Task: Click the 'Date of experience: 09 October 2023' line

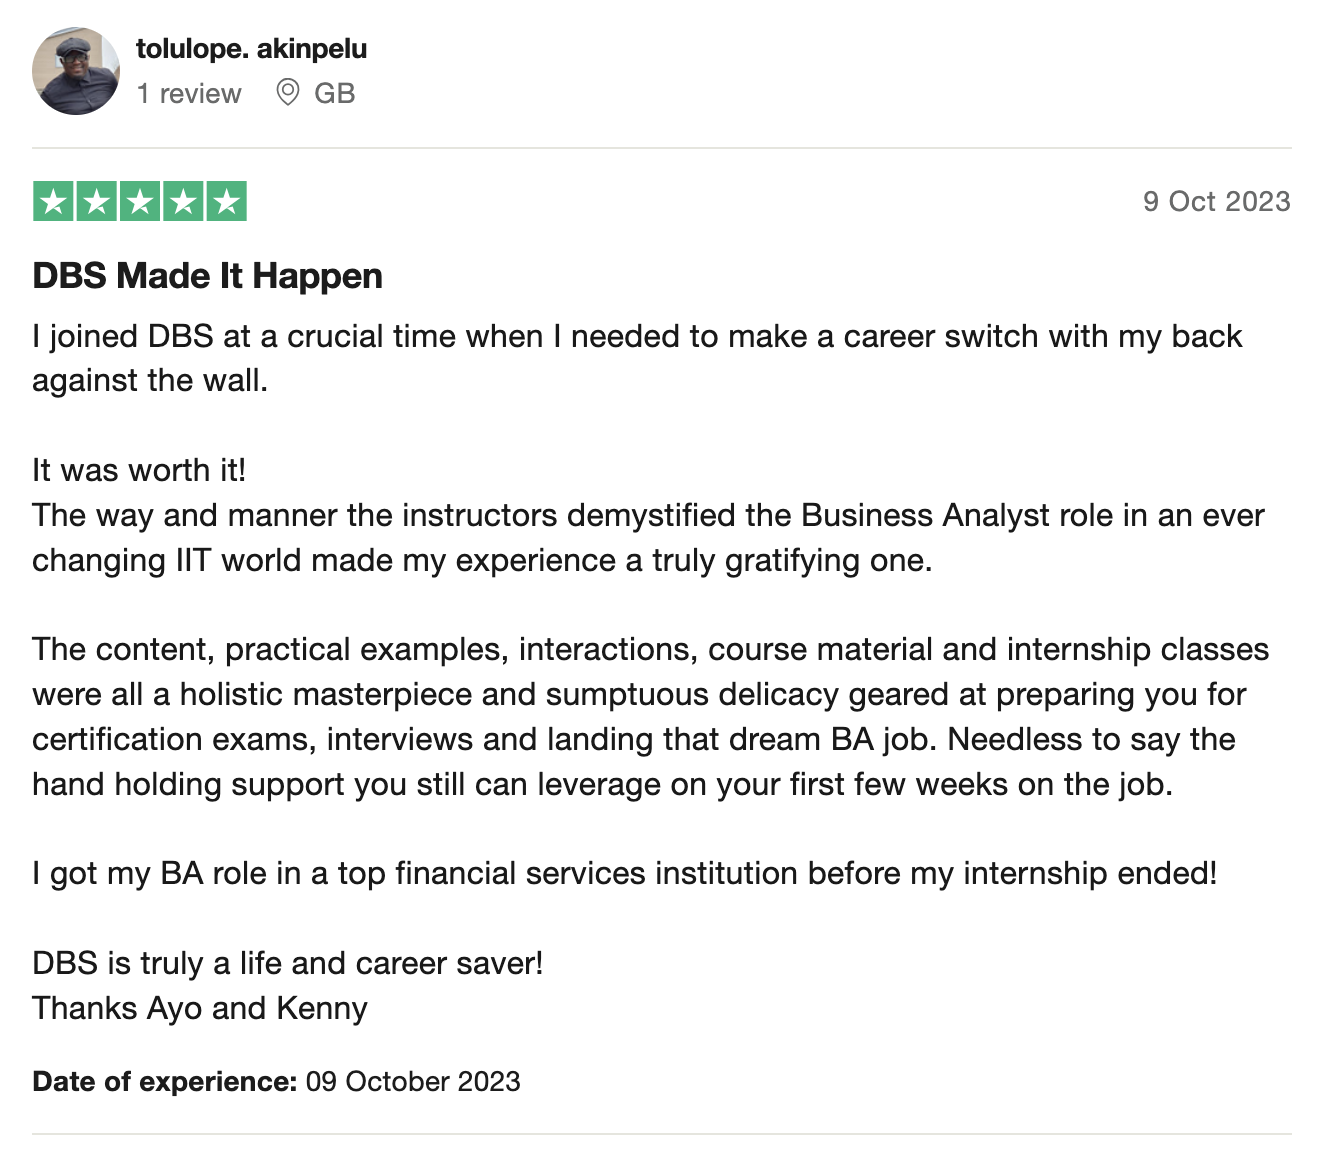Action: (x=276, y=1082)
